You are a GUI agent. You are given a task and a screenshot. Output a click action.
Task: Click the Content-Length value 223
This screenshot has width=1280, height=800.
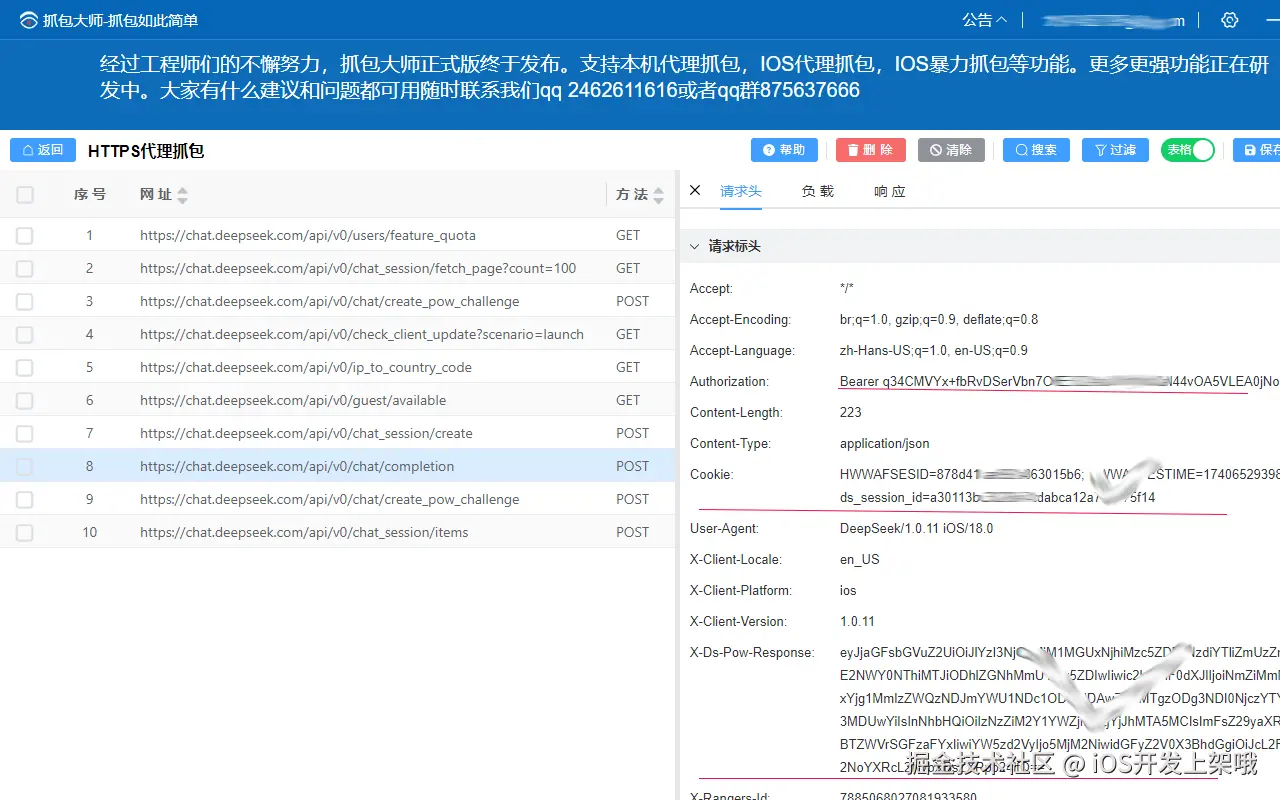point(851,413)
